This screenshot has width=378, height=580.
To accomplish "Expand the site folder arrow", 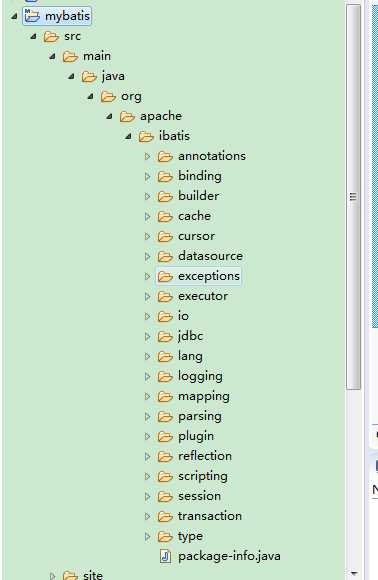I will (x=52, y=575).
